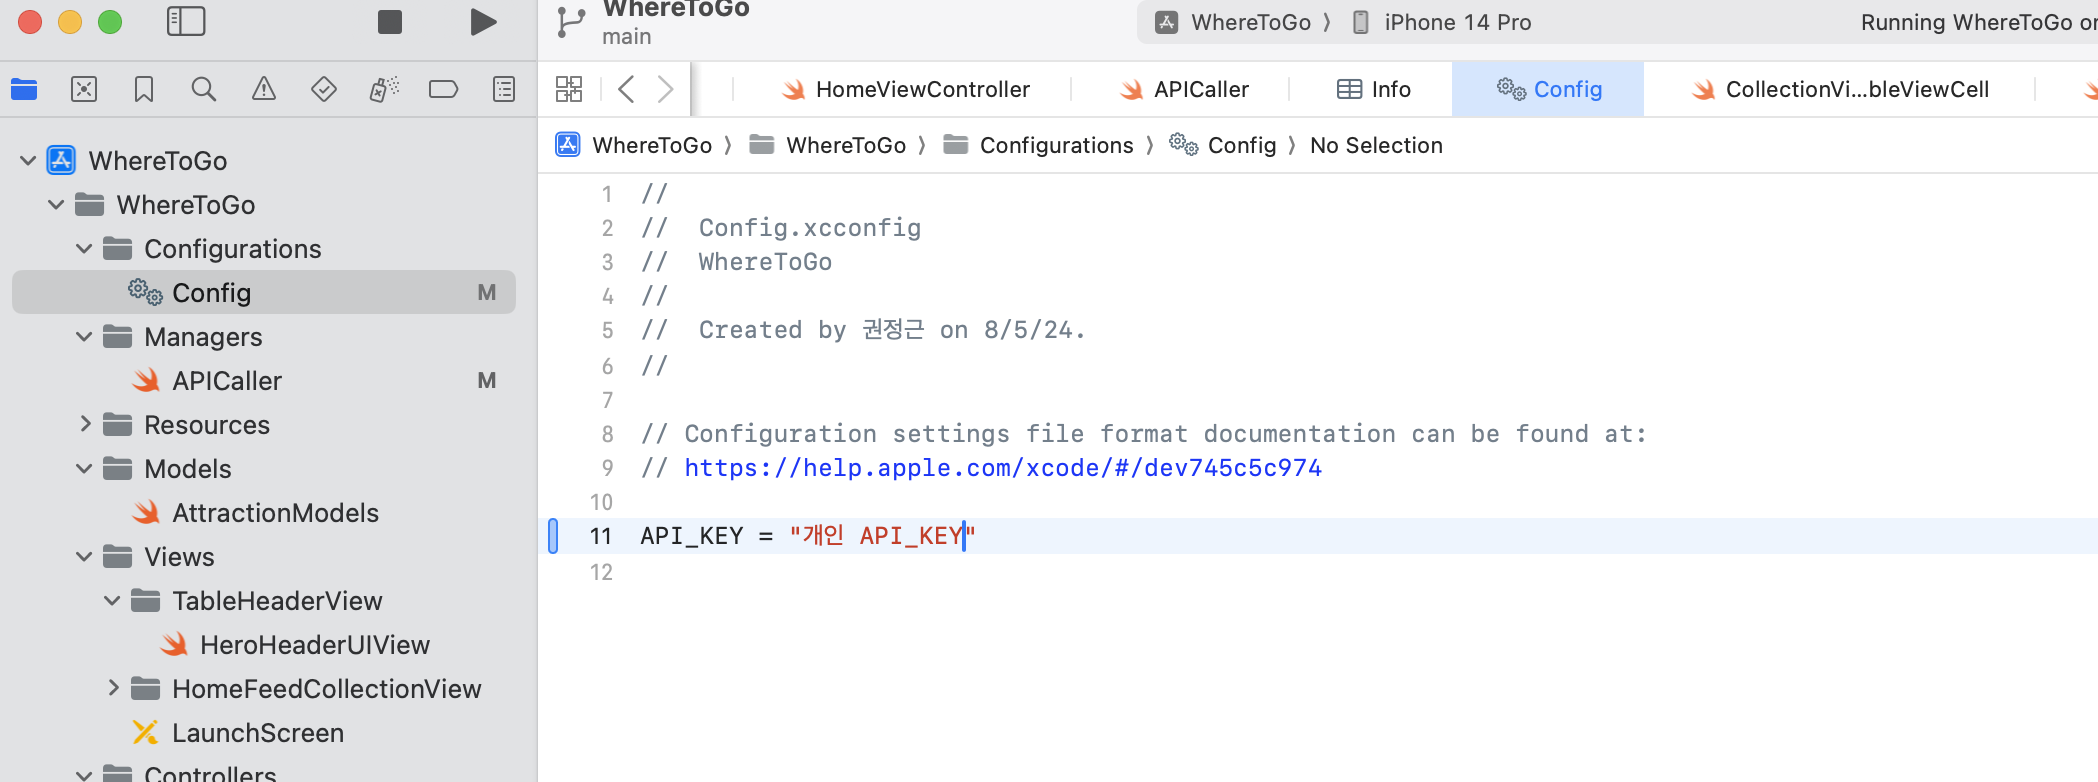
Task: Select Config file in navigator
Action: [264, 292]
